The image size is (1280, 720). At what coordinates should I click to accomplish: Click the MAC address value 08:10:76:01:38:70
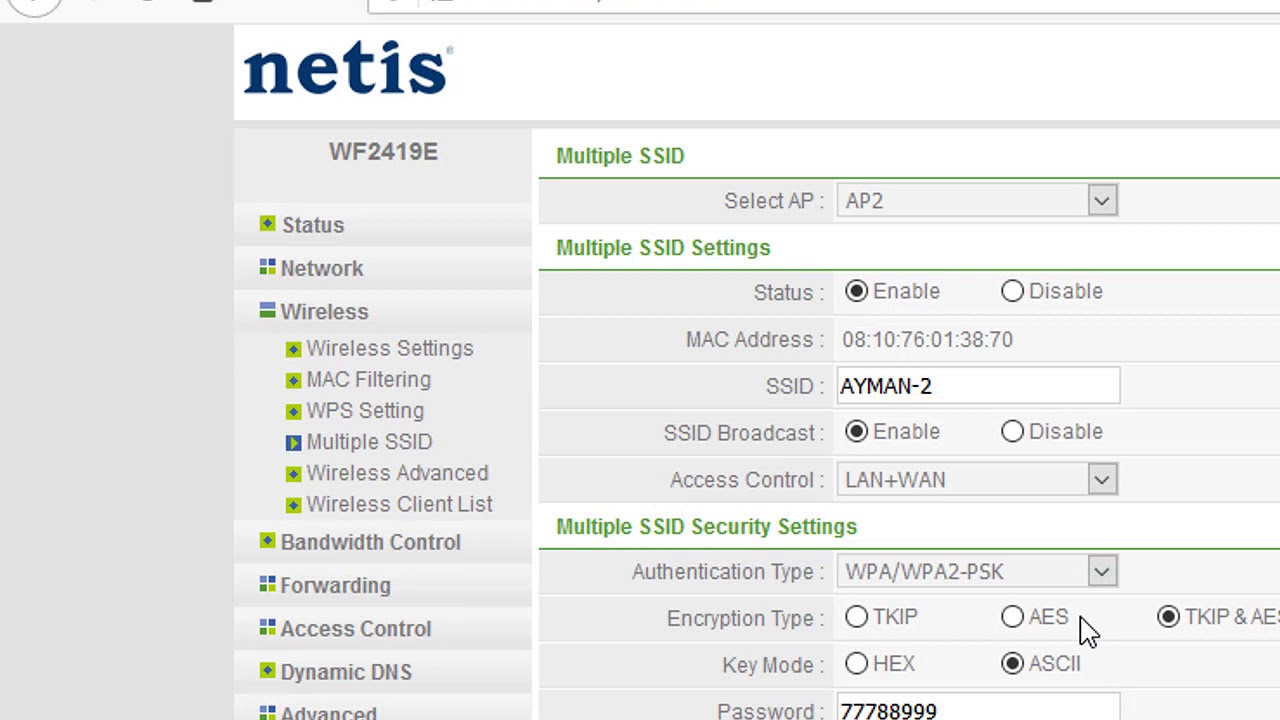click(927, 340)
